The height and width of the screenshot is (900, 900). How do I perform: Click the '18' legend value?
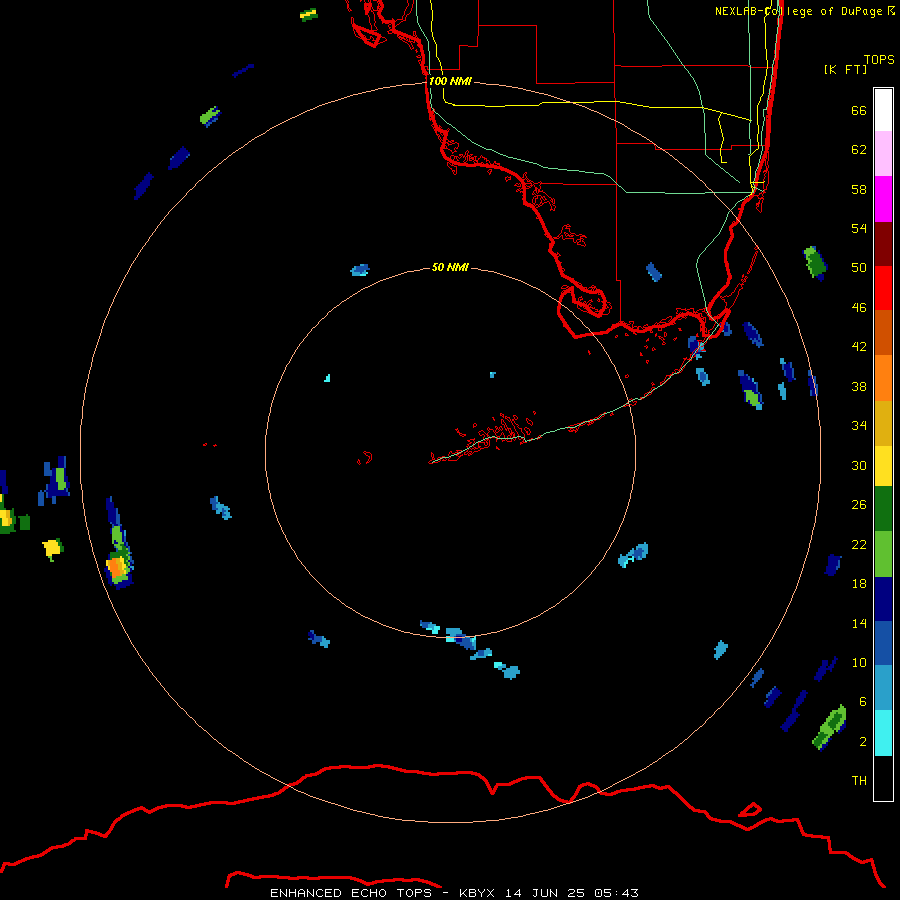859,584
